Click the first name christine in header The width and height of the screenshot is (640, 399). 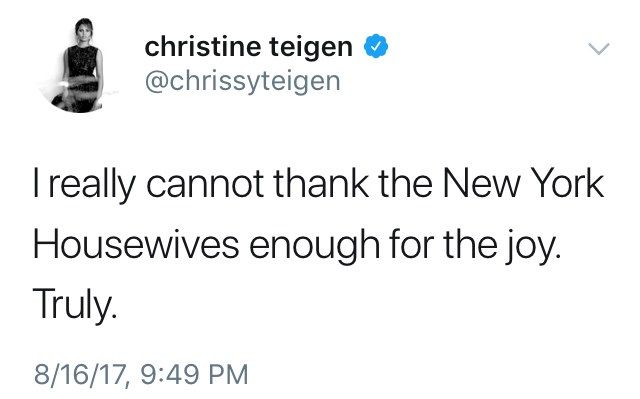(203, 46)
